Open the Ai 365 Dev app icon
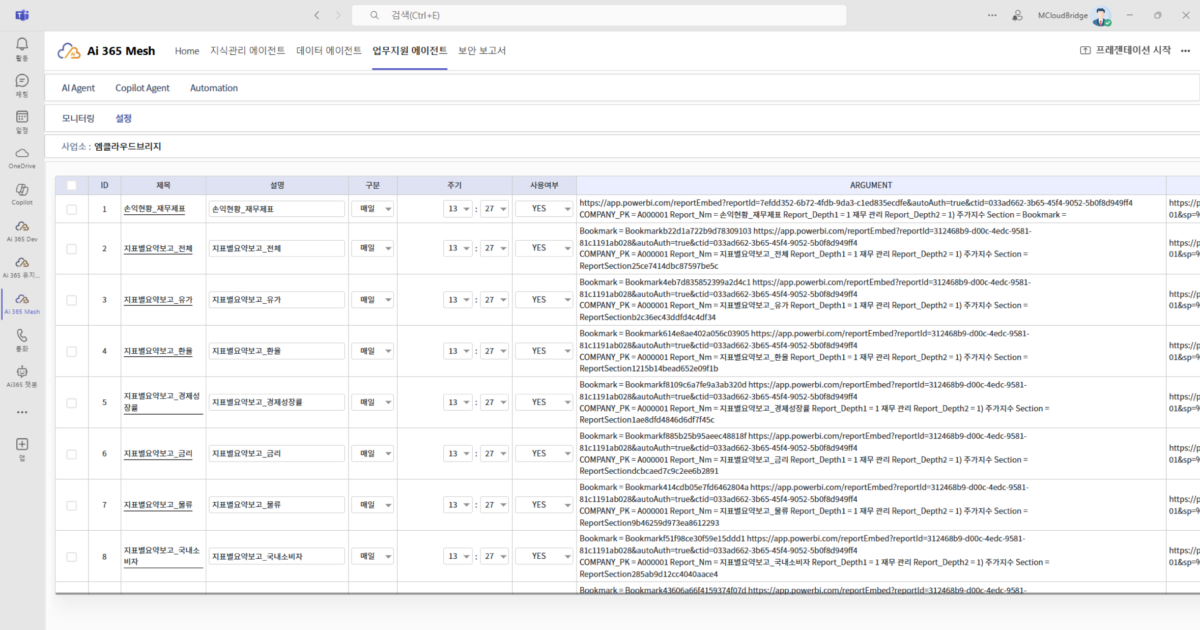This screenshot has height=630, width=1200. (x=22, y=227)
